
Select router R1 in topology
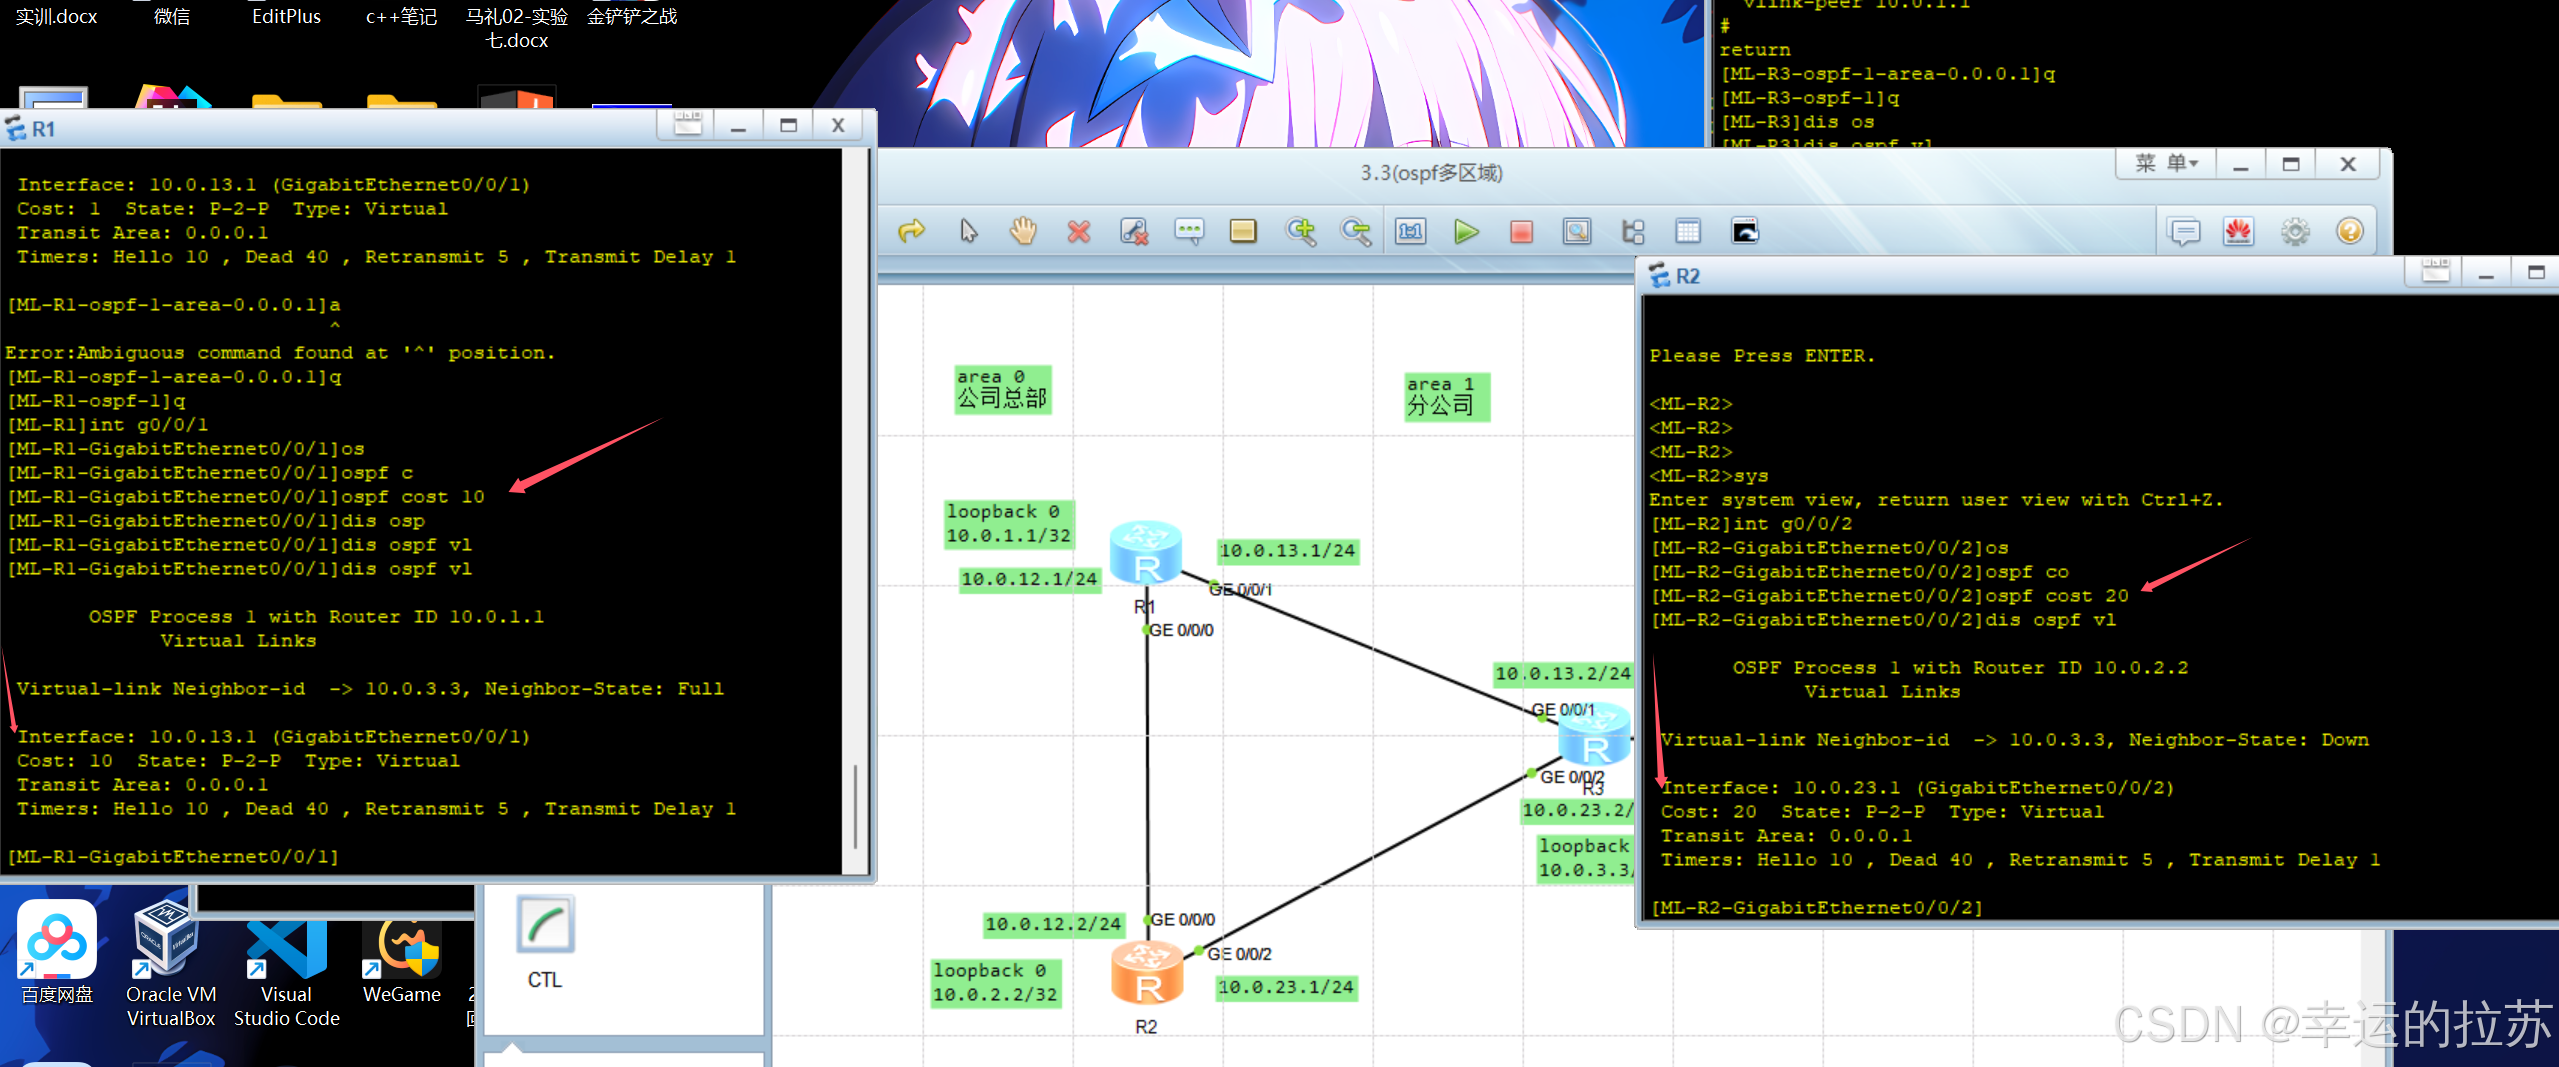(1146, 552)
